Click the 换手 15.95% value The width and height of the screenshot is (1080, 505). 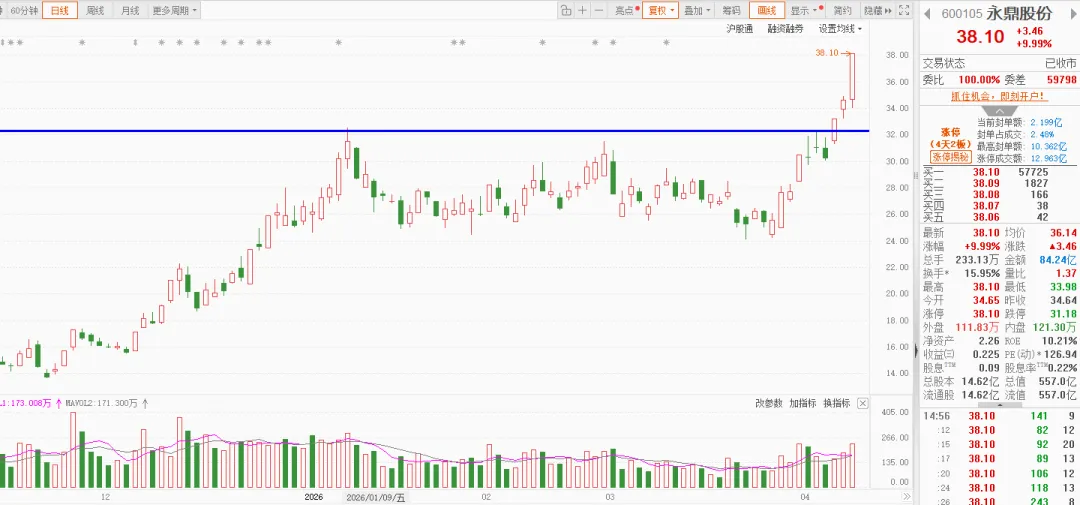coord(980,273)
